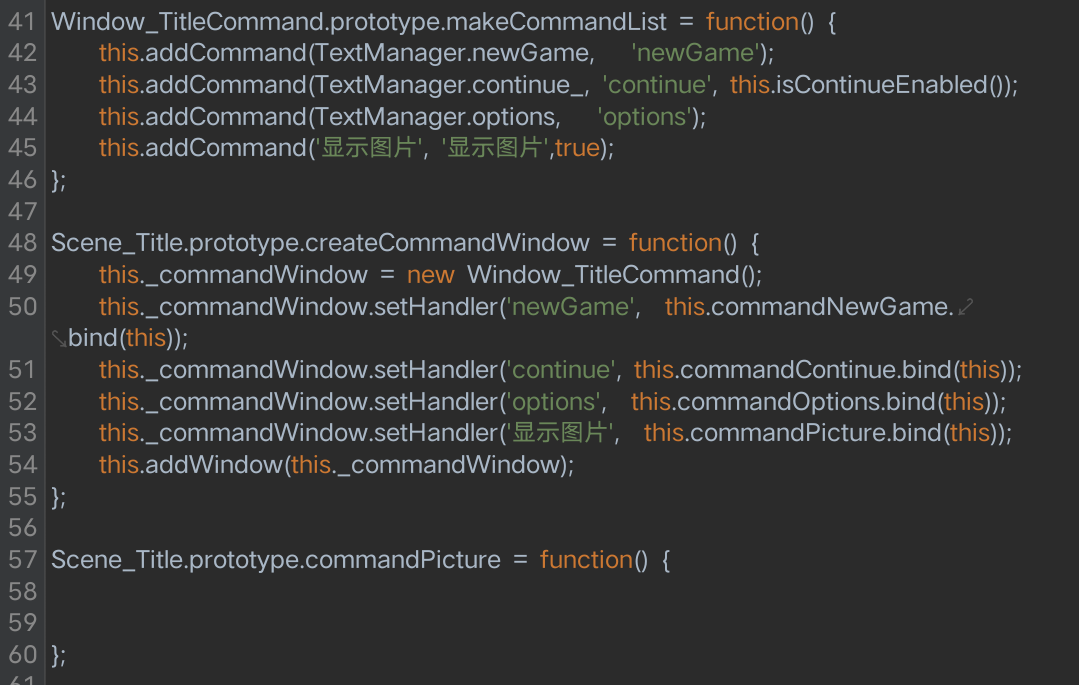1079x685 pixels.
Task: Click TextManager.options on line 44
Action: [435, 117]
